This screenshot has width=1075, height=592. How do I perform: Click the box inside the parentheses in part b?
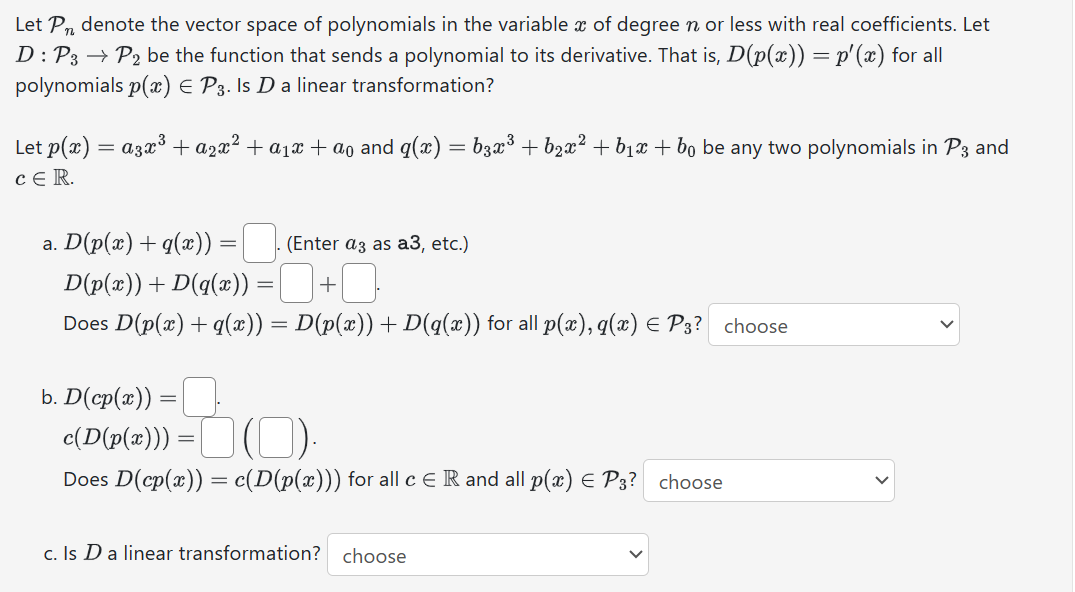(x=274, y=437)
